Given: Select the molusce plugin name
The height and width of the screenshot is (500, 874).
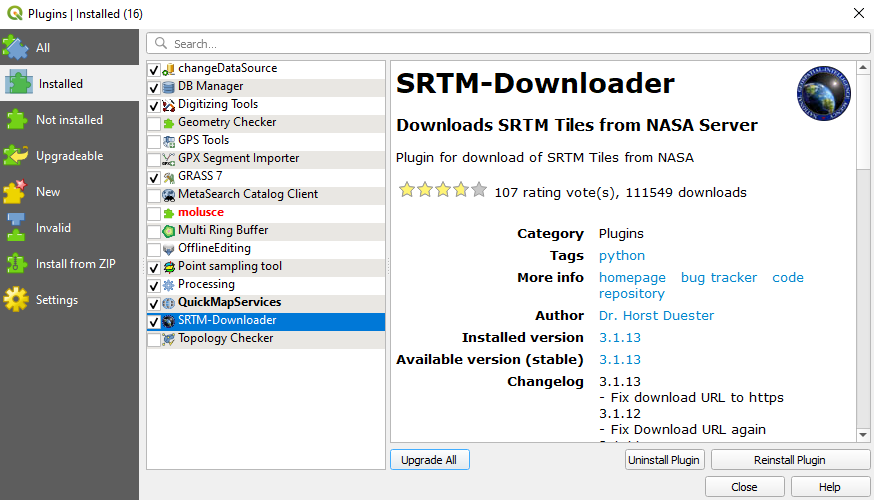Looking at the screenshot, I should (x=201, y=212).
